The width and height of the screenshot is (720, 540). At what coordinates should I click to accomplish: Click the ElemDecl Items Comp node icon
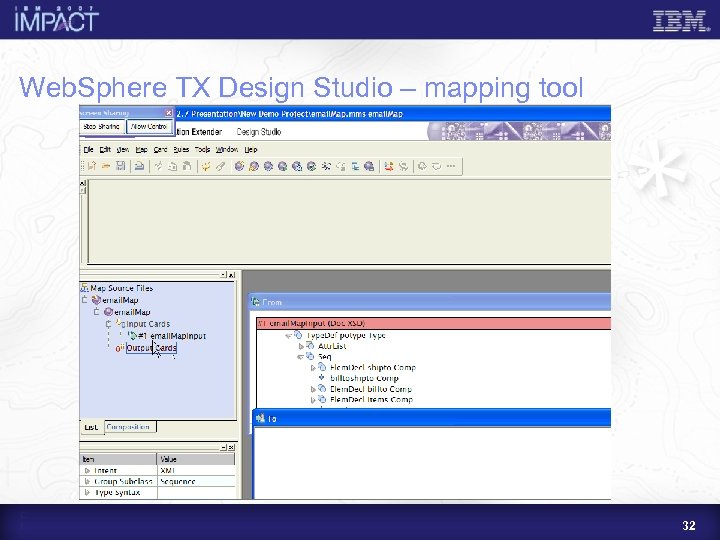pyautogui.click(x=322, y=399)
